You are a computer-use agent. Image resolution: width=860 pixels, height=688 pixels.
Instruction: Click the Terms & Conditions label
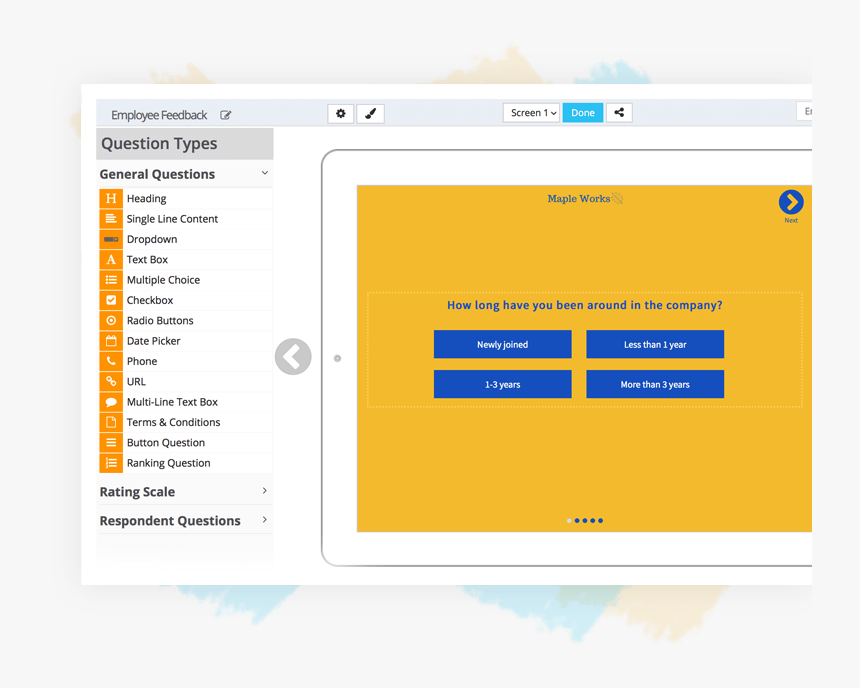tap(173, 422)
